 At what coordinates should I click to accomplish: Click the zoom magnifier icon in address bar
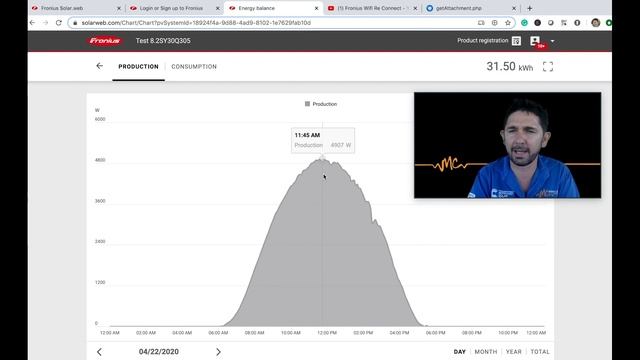[x=495, y=23]
